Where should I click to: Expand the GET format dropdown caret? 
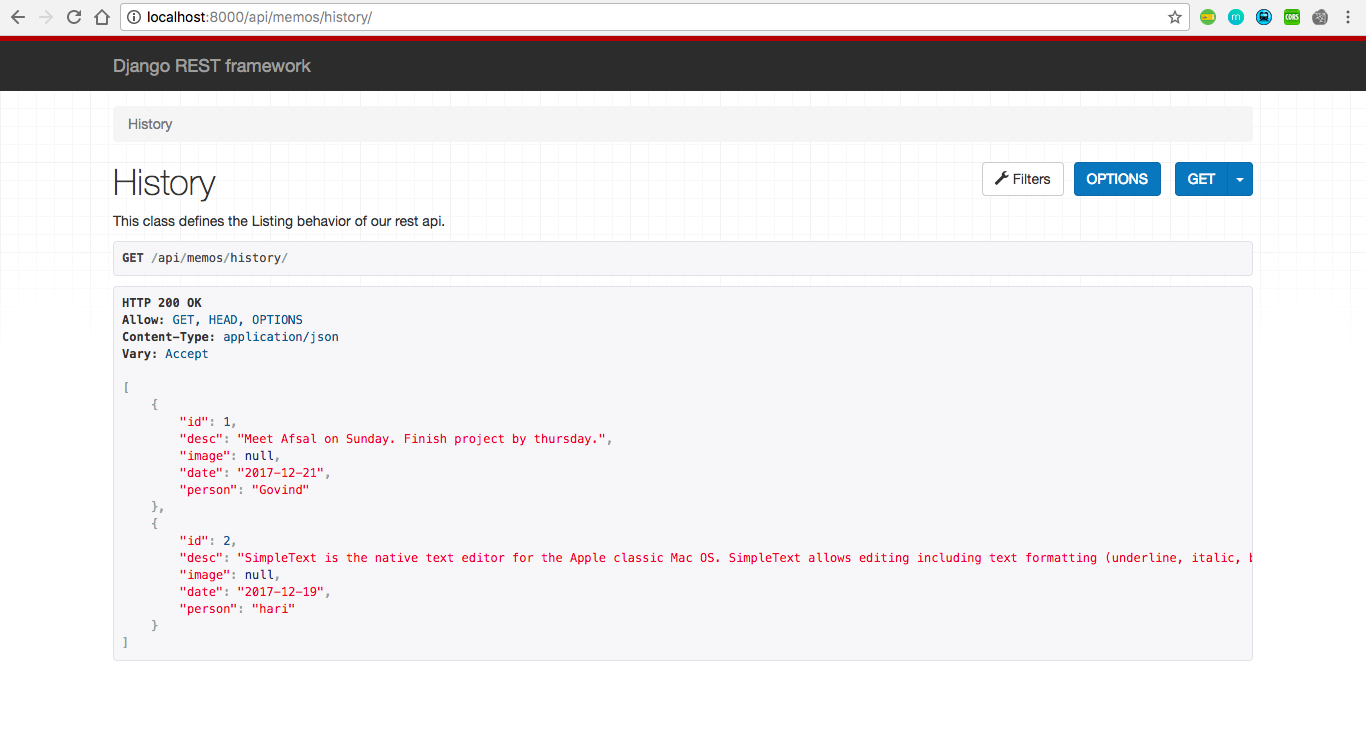pos(1240,179)
